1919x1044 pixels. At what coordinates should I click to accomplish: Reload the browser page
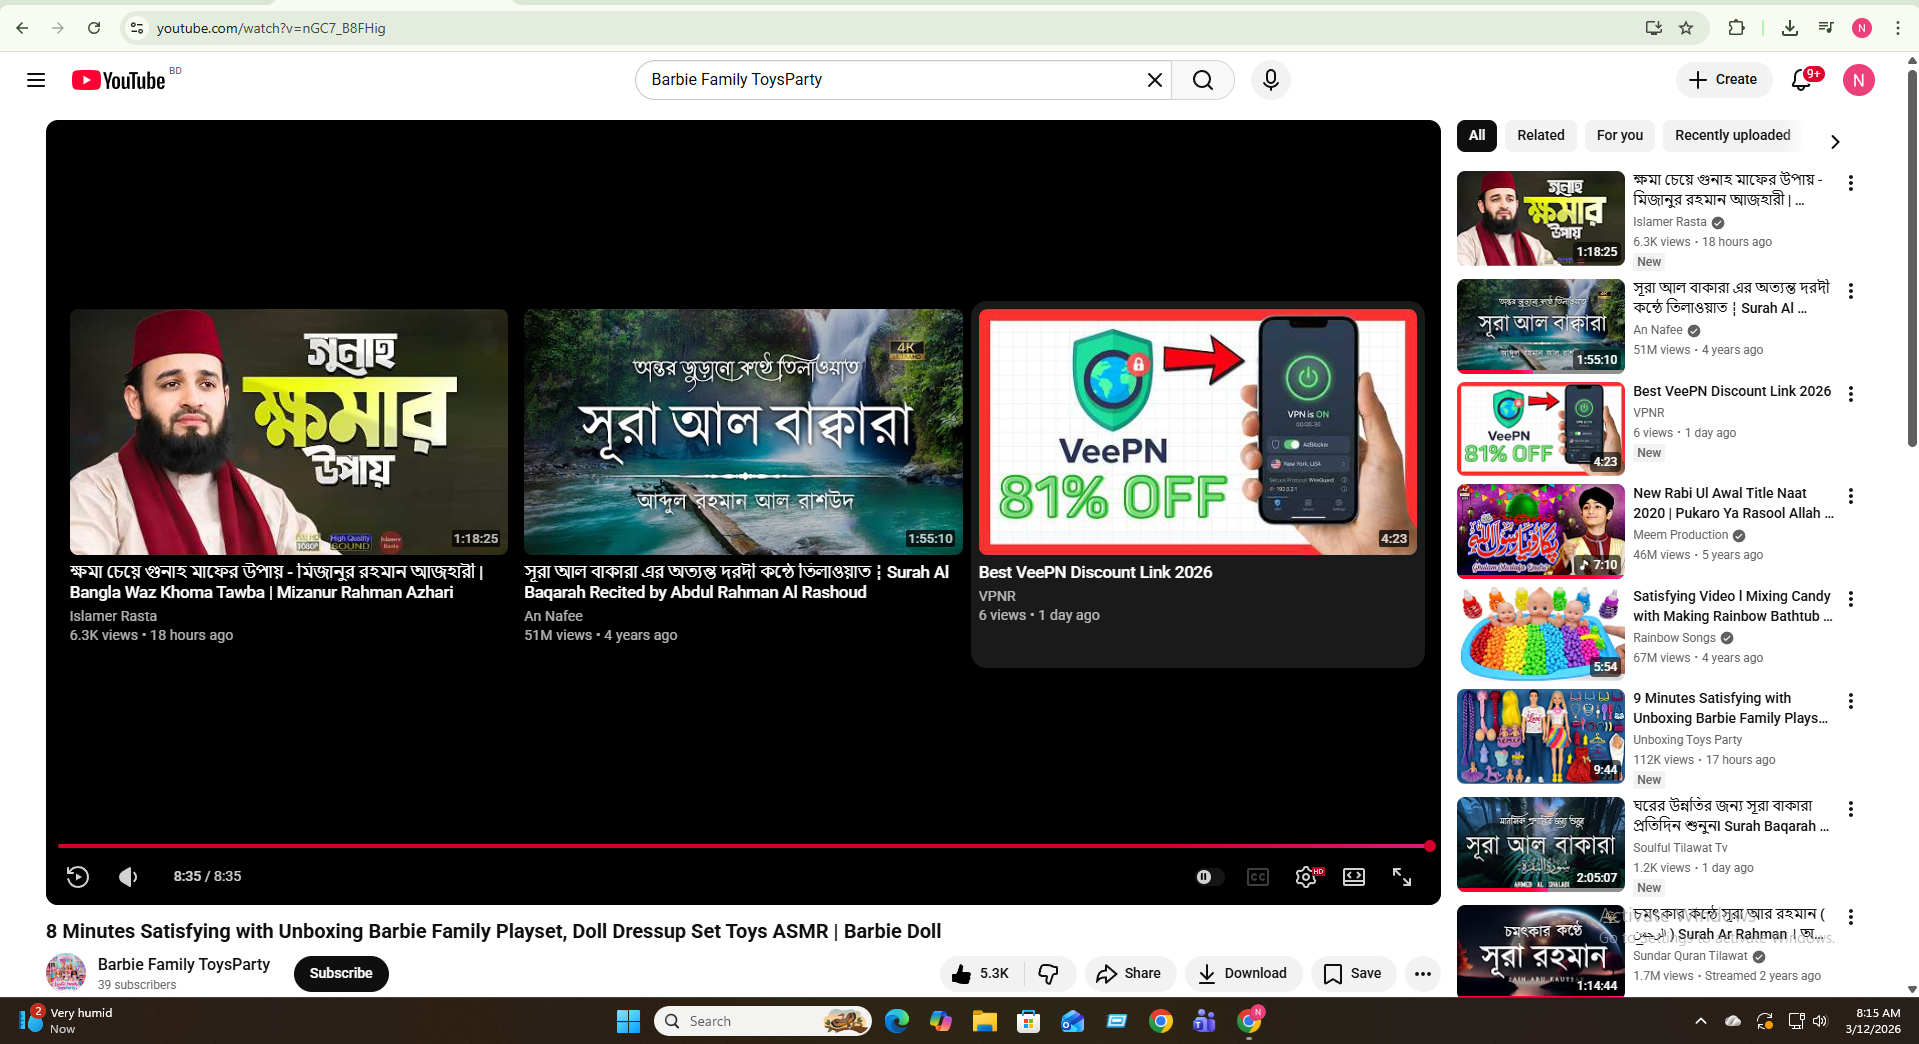[x=94, y=28]
